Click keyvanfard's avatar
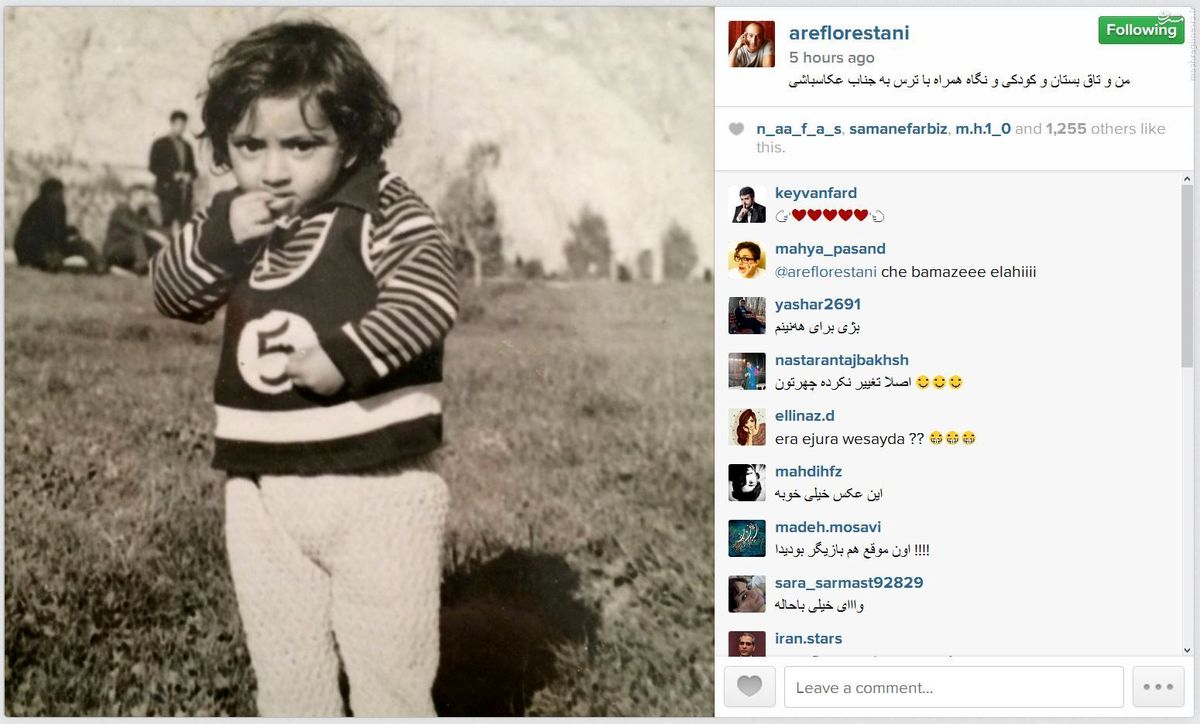Screen dimensions: 1200x724 747,204
